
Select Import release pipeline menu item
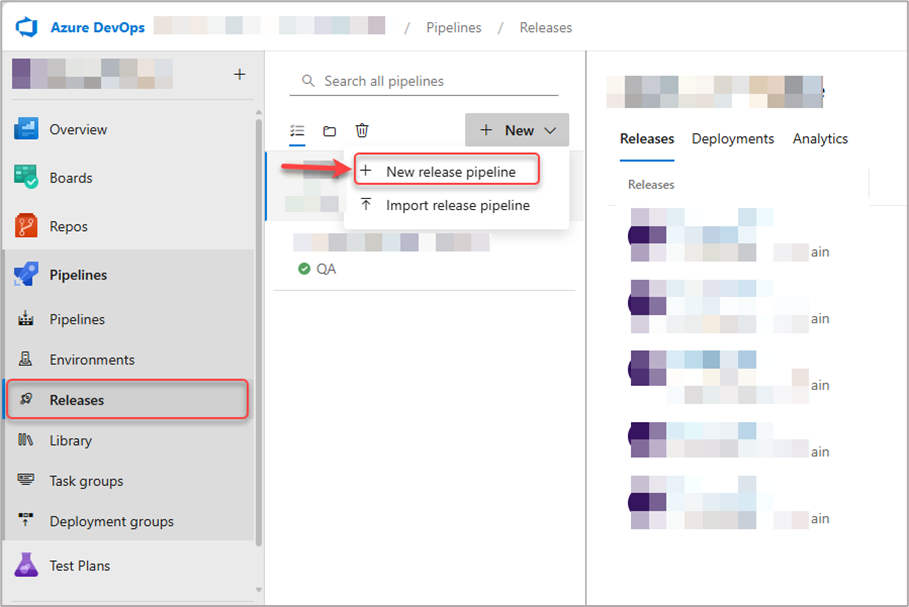click(457, 205)
